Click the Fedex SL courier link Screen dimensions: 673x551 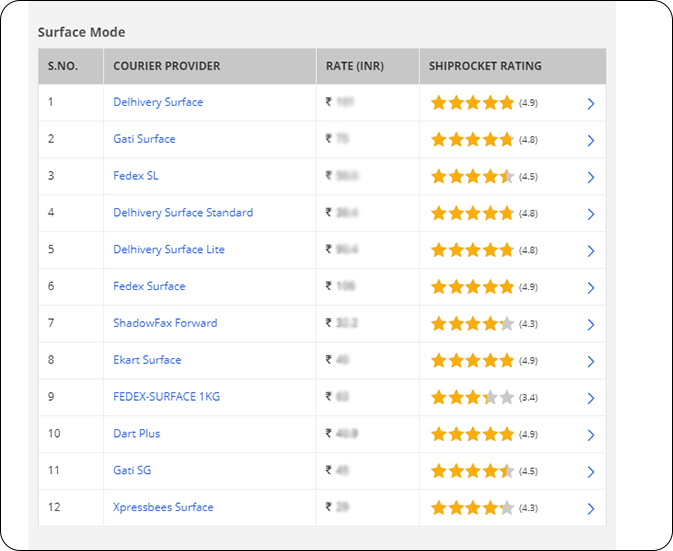[136, 176]
